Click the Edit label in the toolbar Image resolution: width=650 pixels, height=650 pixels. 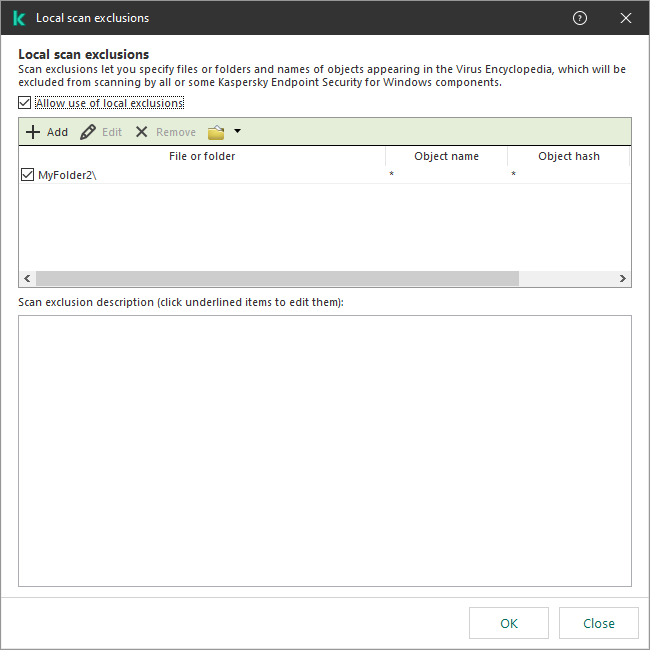click(x=112, y=132)
